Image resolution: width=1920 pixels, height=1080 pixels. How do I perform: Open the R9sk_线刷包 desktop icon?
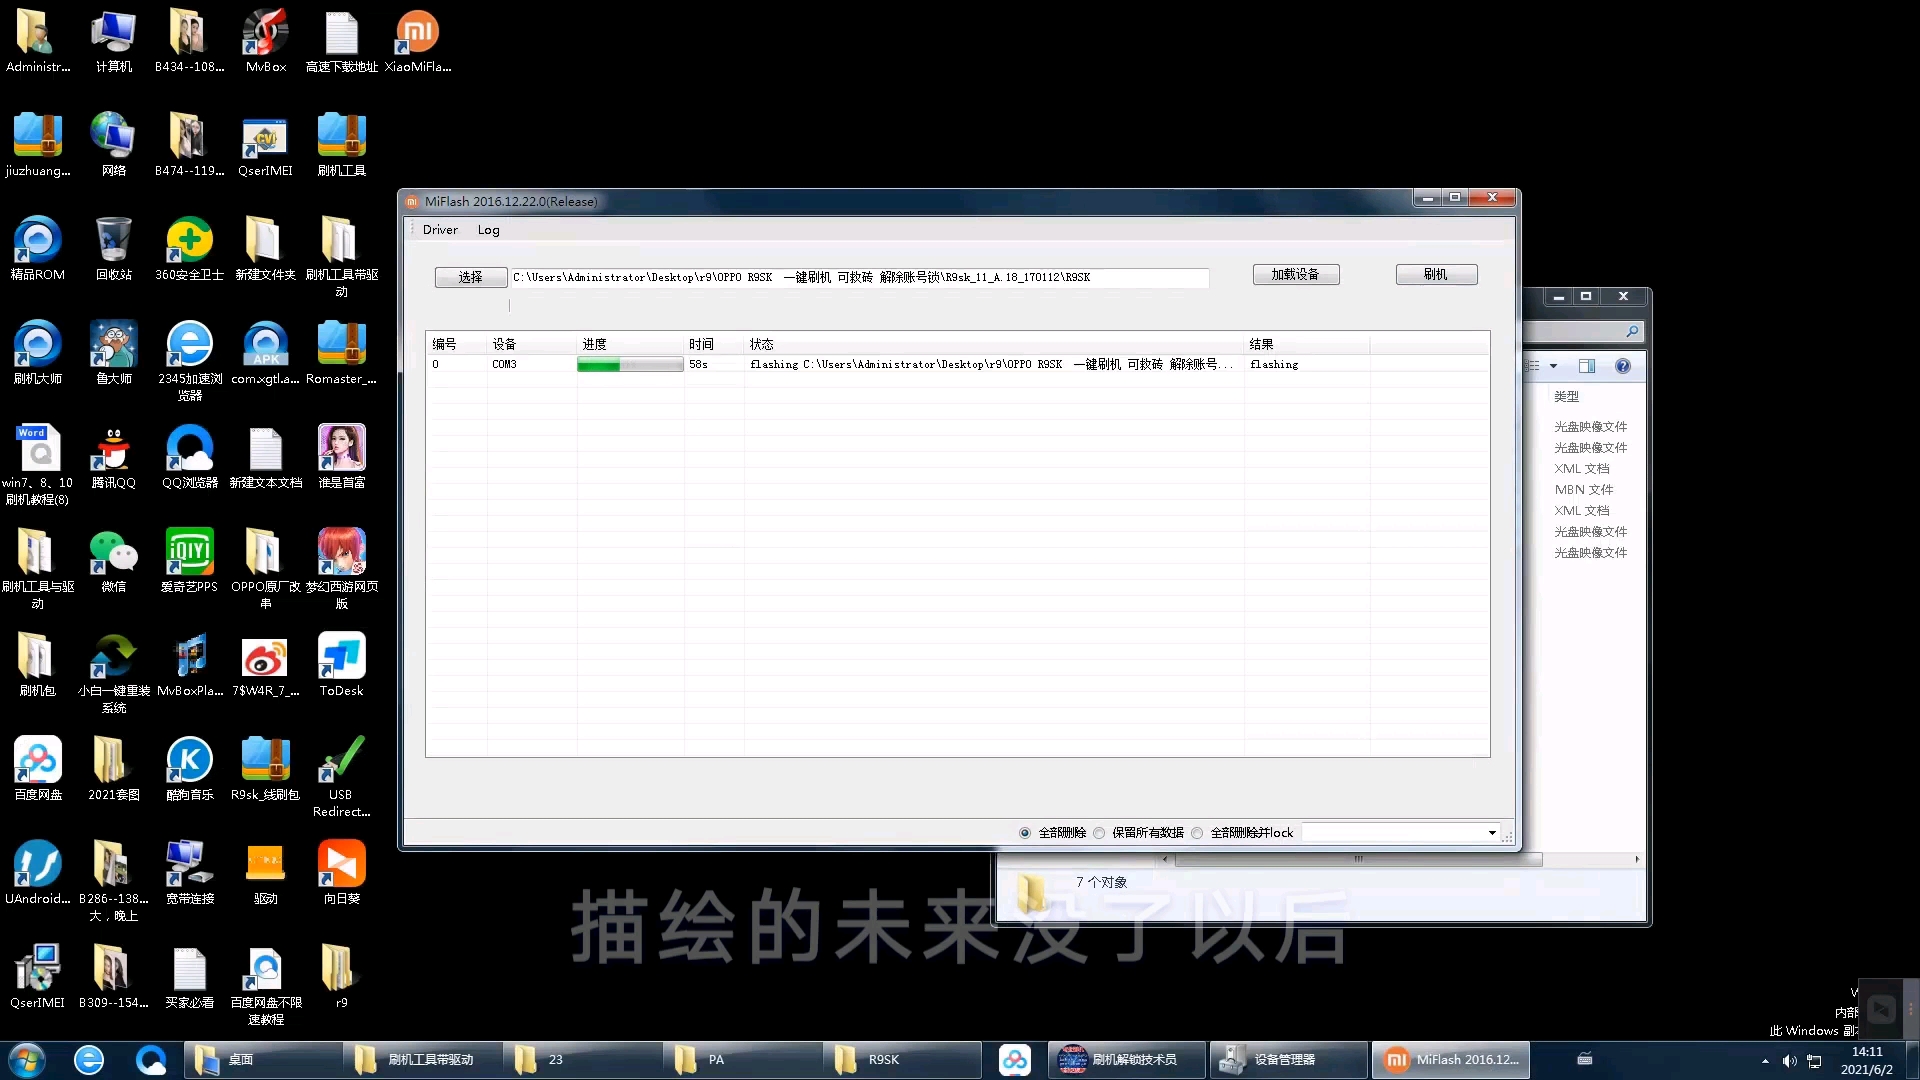coord(266,770)
